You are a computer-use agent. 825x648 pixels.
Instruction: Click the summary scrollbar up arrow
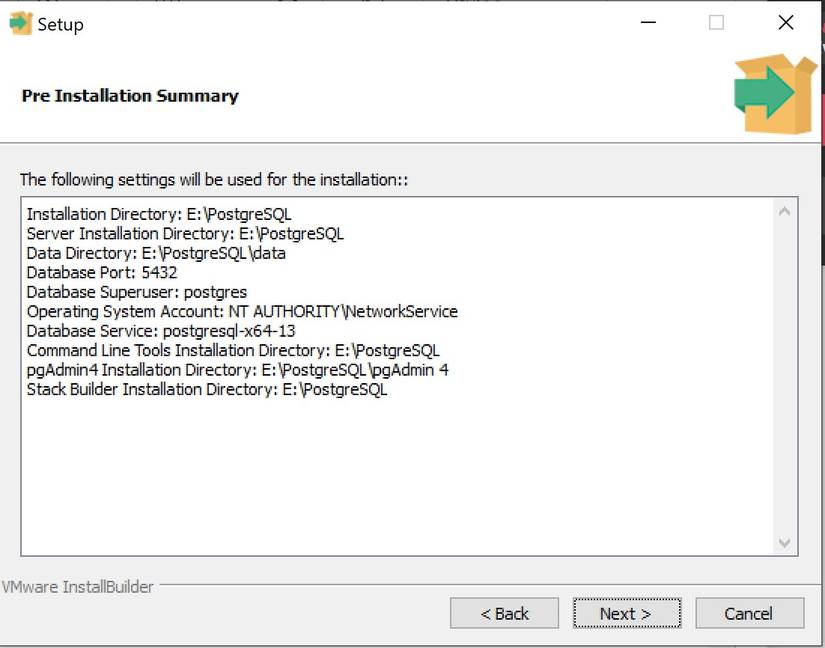tap(785, 212)
